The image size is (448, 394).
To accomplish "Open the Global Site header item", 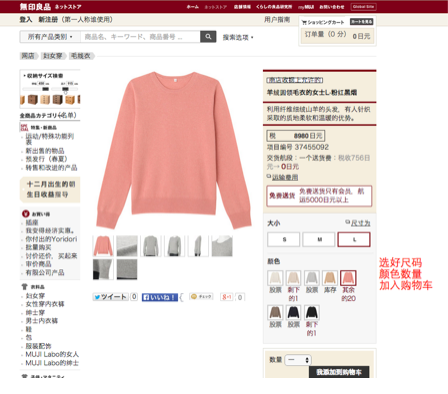I will pyautogui.click(x=363, y=7).
